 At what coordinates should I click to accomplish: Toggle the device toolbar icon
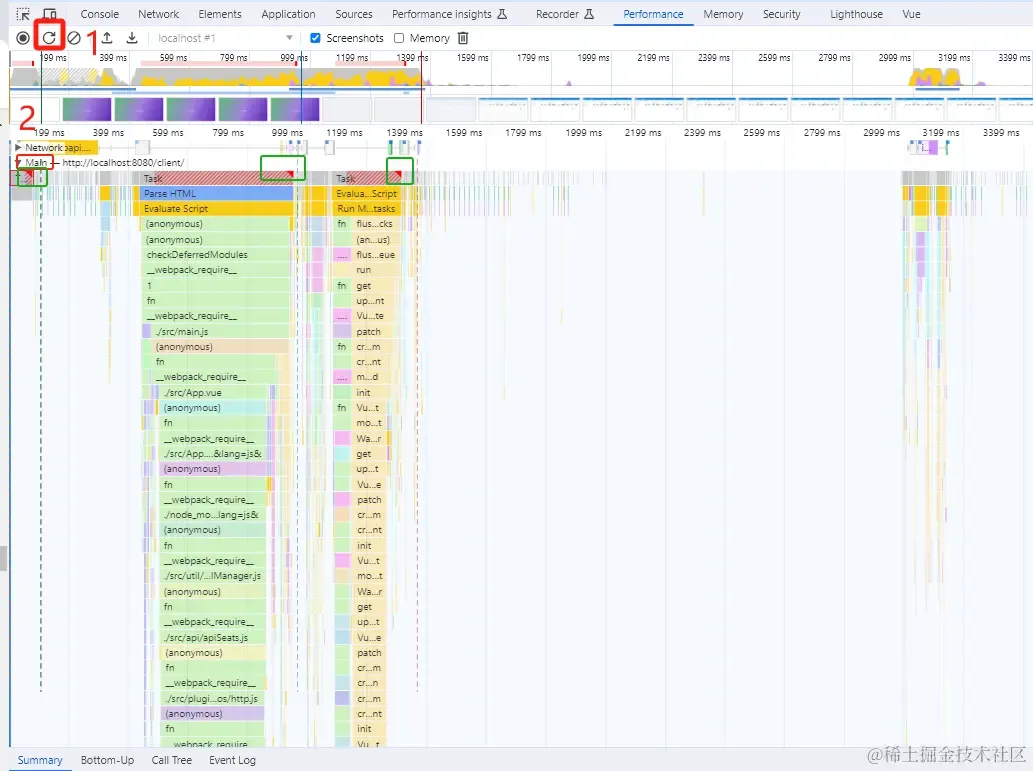[49, 14]
